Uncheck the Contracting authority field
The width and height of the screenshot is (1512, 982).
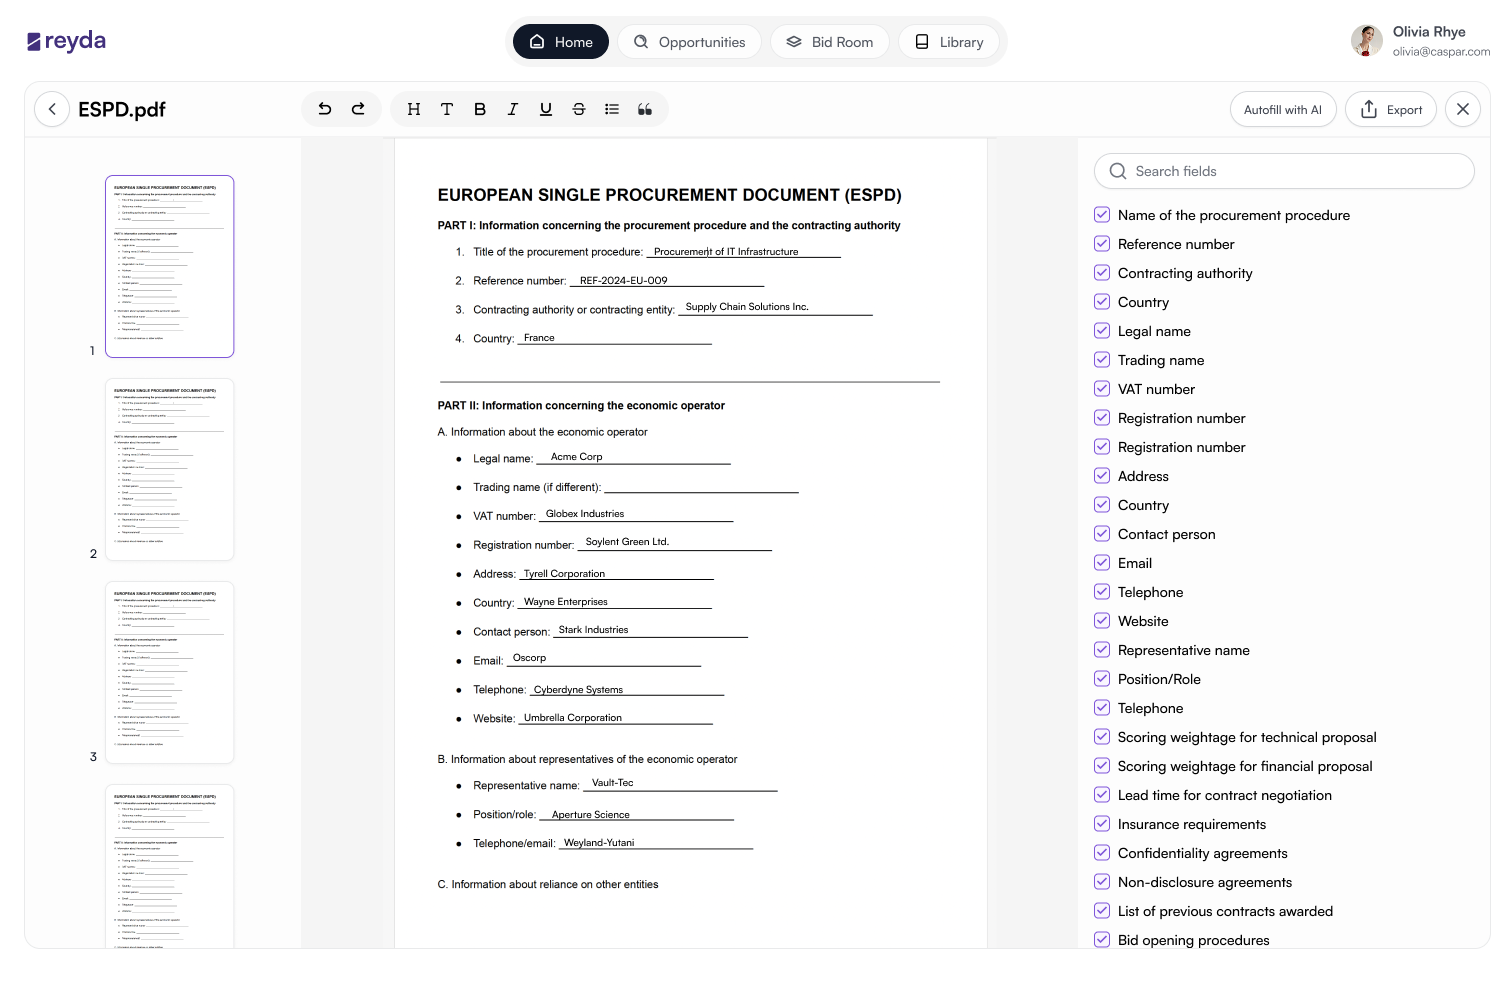[x=1102, y=273]
